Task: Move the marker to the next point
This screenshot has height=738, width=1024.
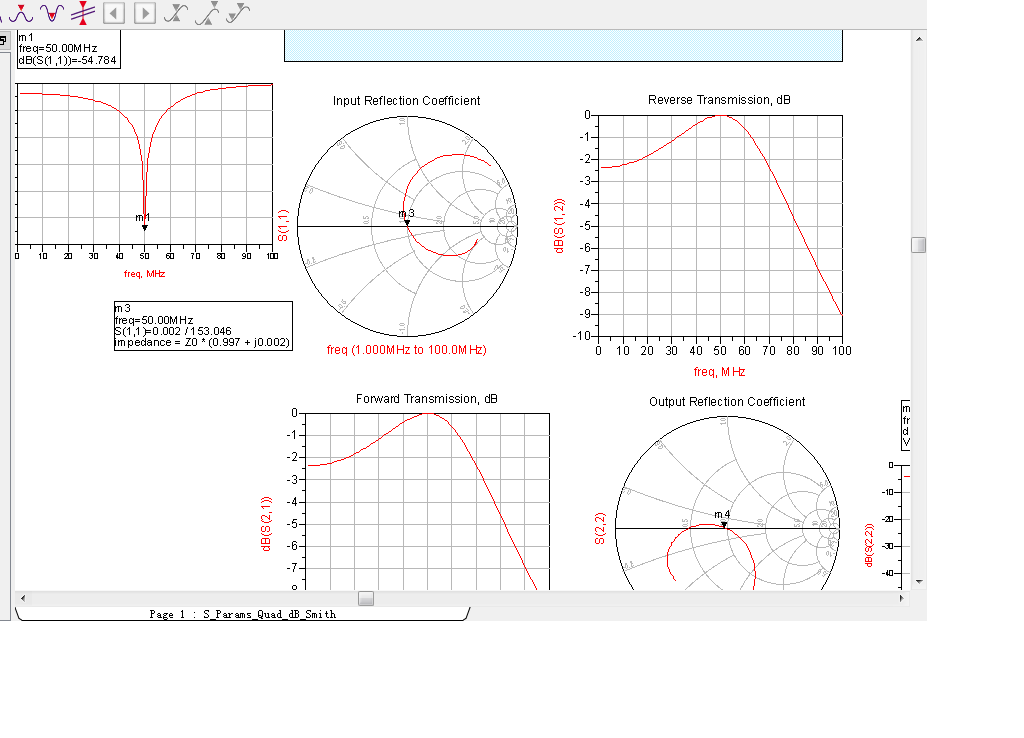Action: [145, 13]
